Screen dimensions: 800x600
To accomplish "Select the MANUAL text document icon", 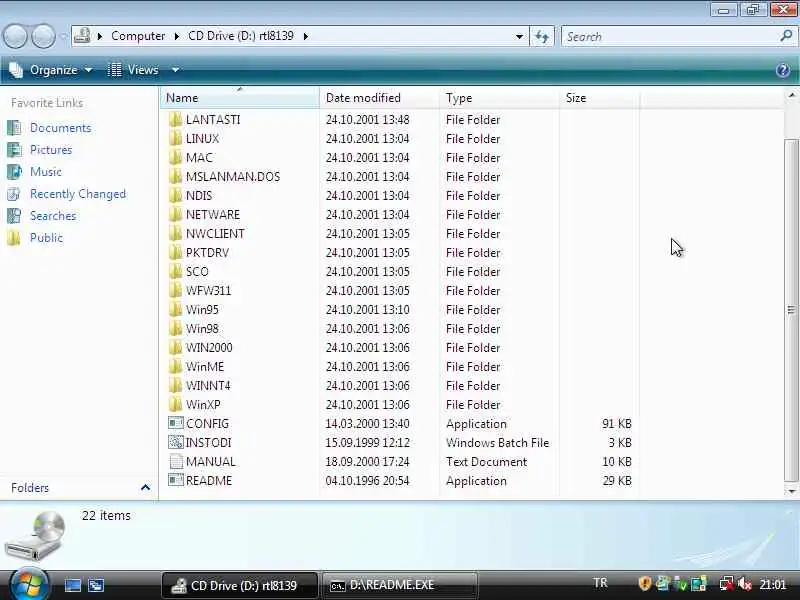I will (x=176, y=461).
